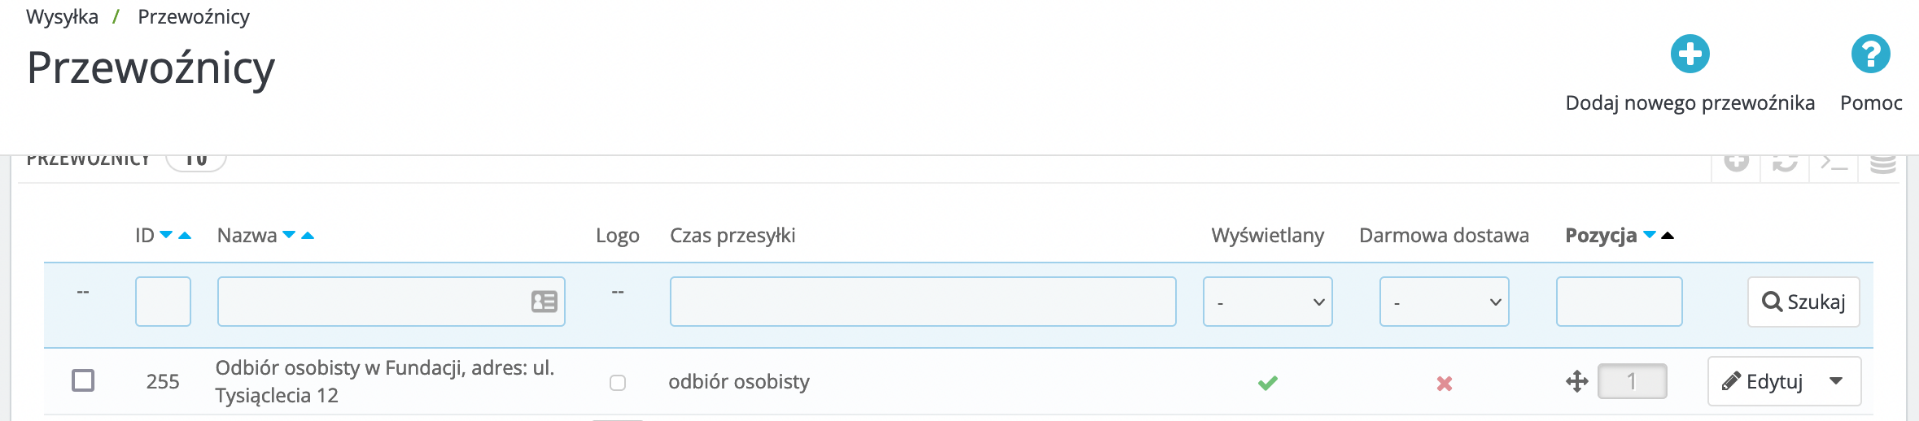The height and width of the screenshot is (421, 1919).
Task: Click the refresh list icon in panel header
Action: tap(1785, 163)
